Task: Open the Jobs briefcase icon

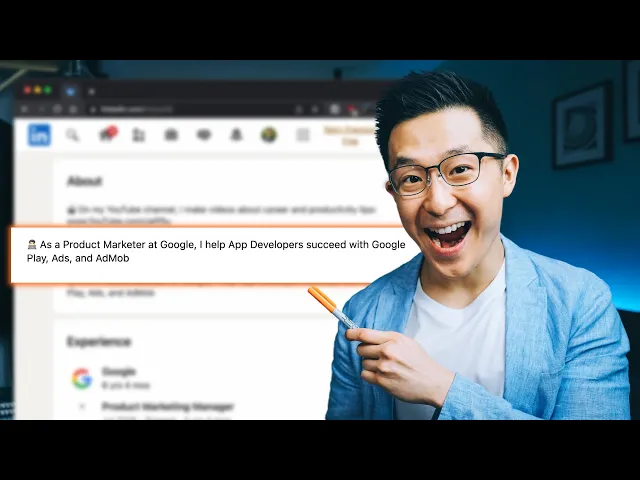Action: tap(171, 135)
